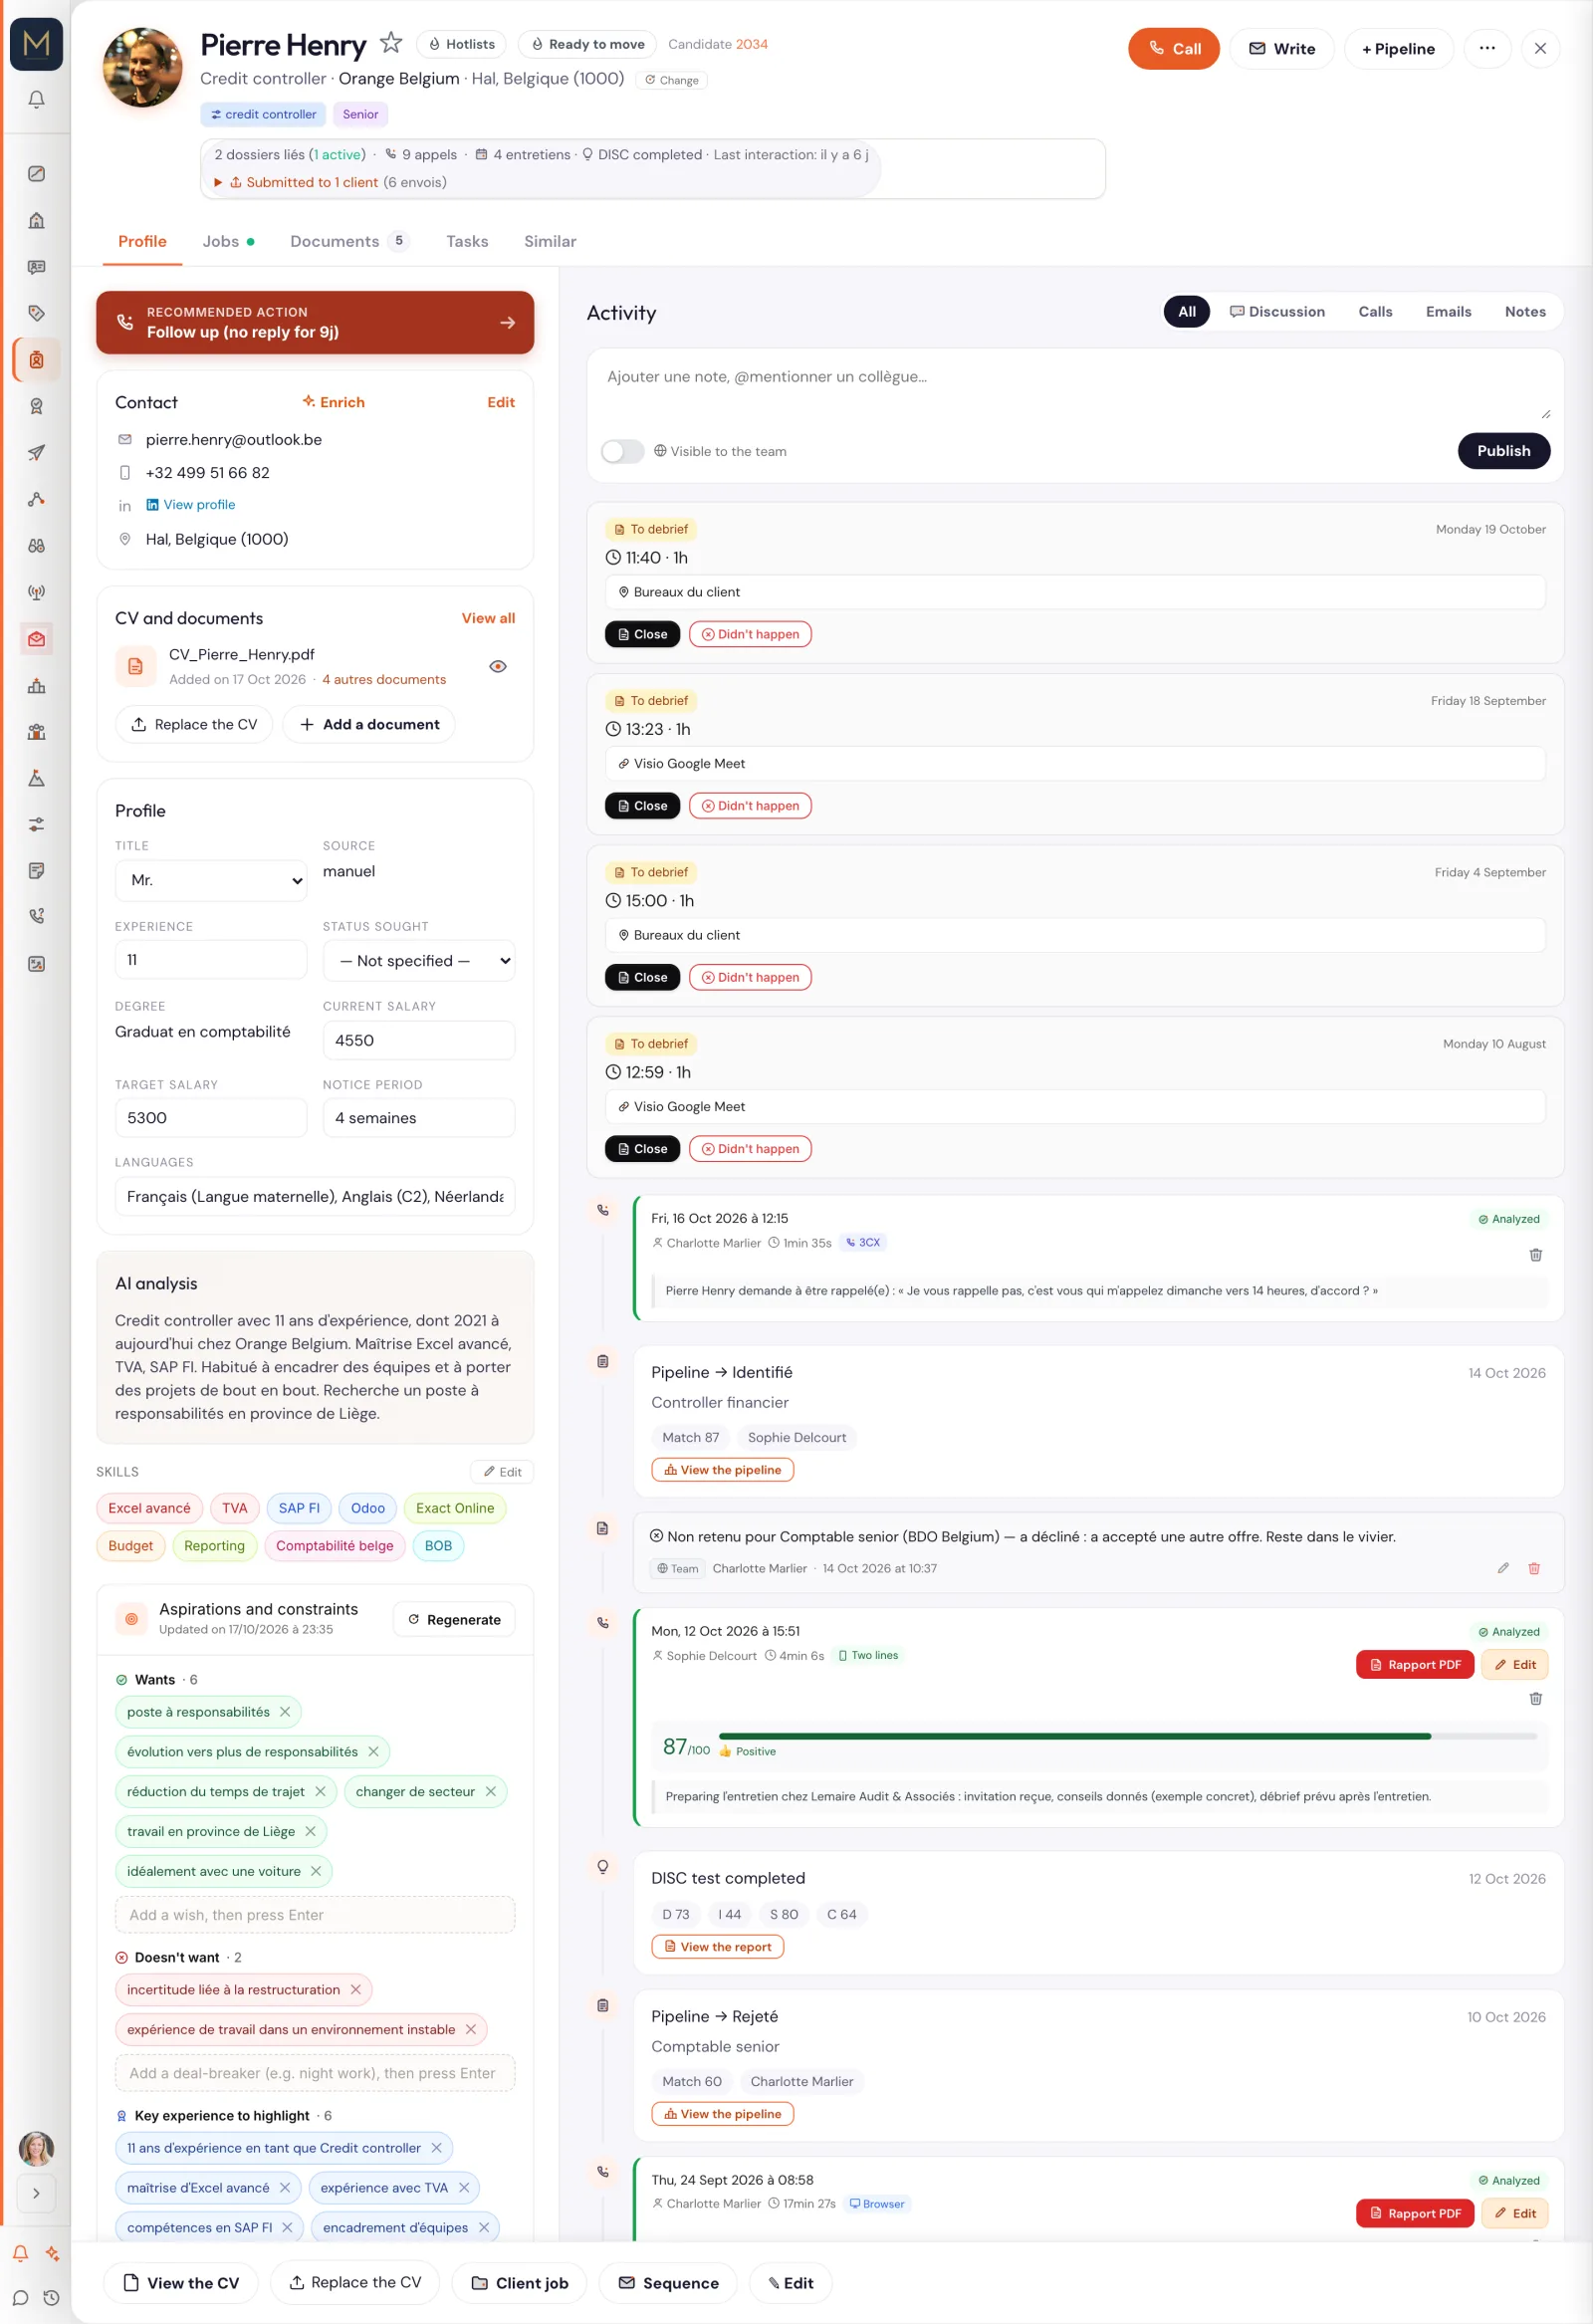Click the orange Call button
The height and width of the screenshot is (2324, 1593).
1173,48
